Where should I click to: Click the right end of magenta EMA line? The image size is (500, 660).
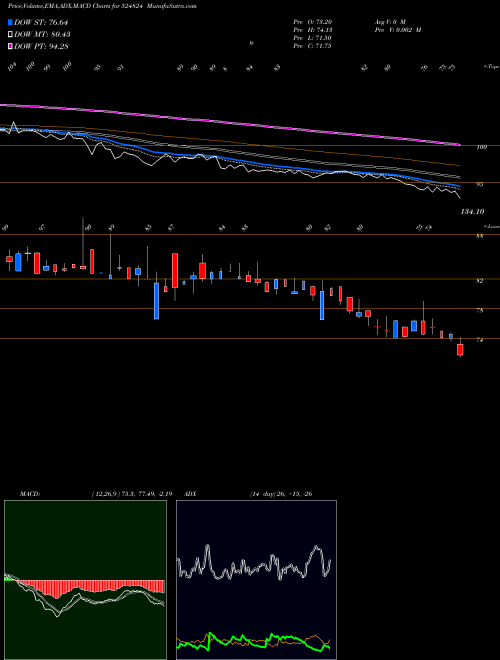(458, 145)
